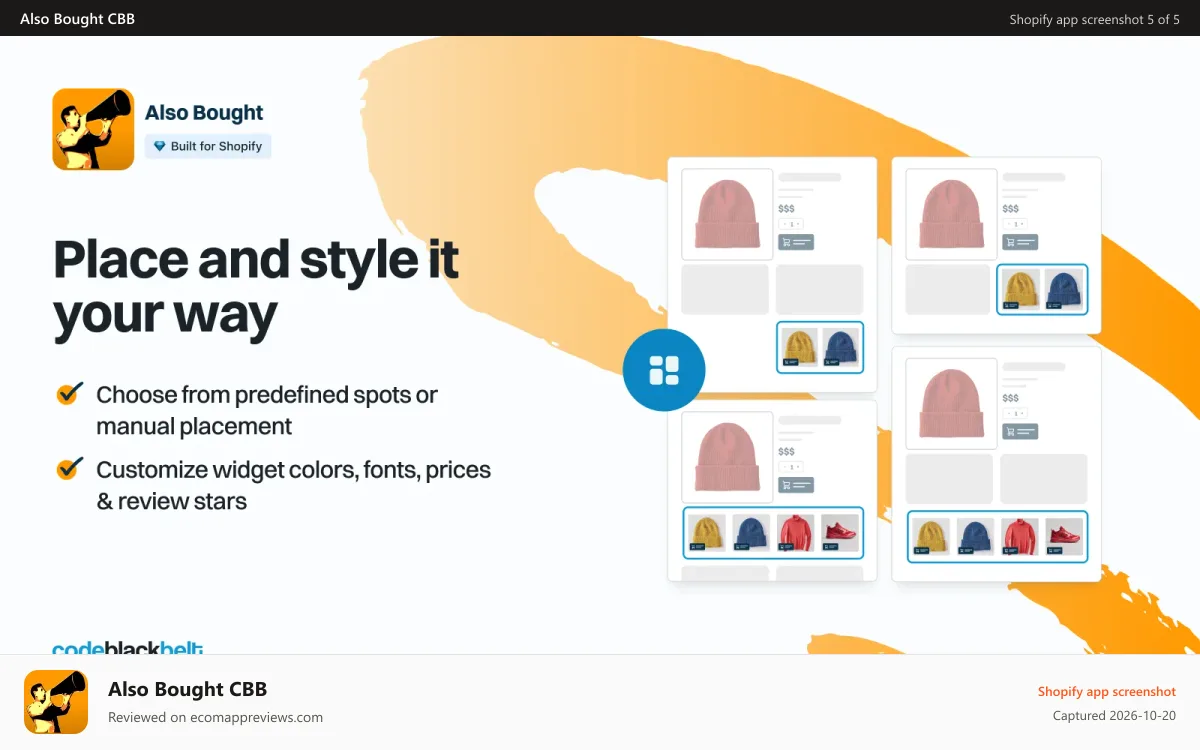This screenshot has width=1200, height=750.
Task: Click the add-to-cart button in the bottom-left mockup card
Action: tap(796, 485)
